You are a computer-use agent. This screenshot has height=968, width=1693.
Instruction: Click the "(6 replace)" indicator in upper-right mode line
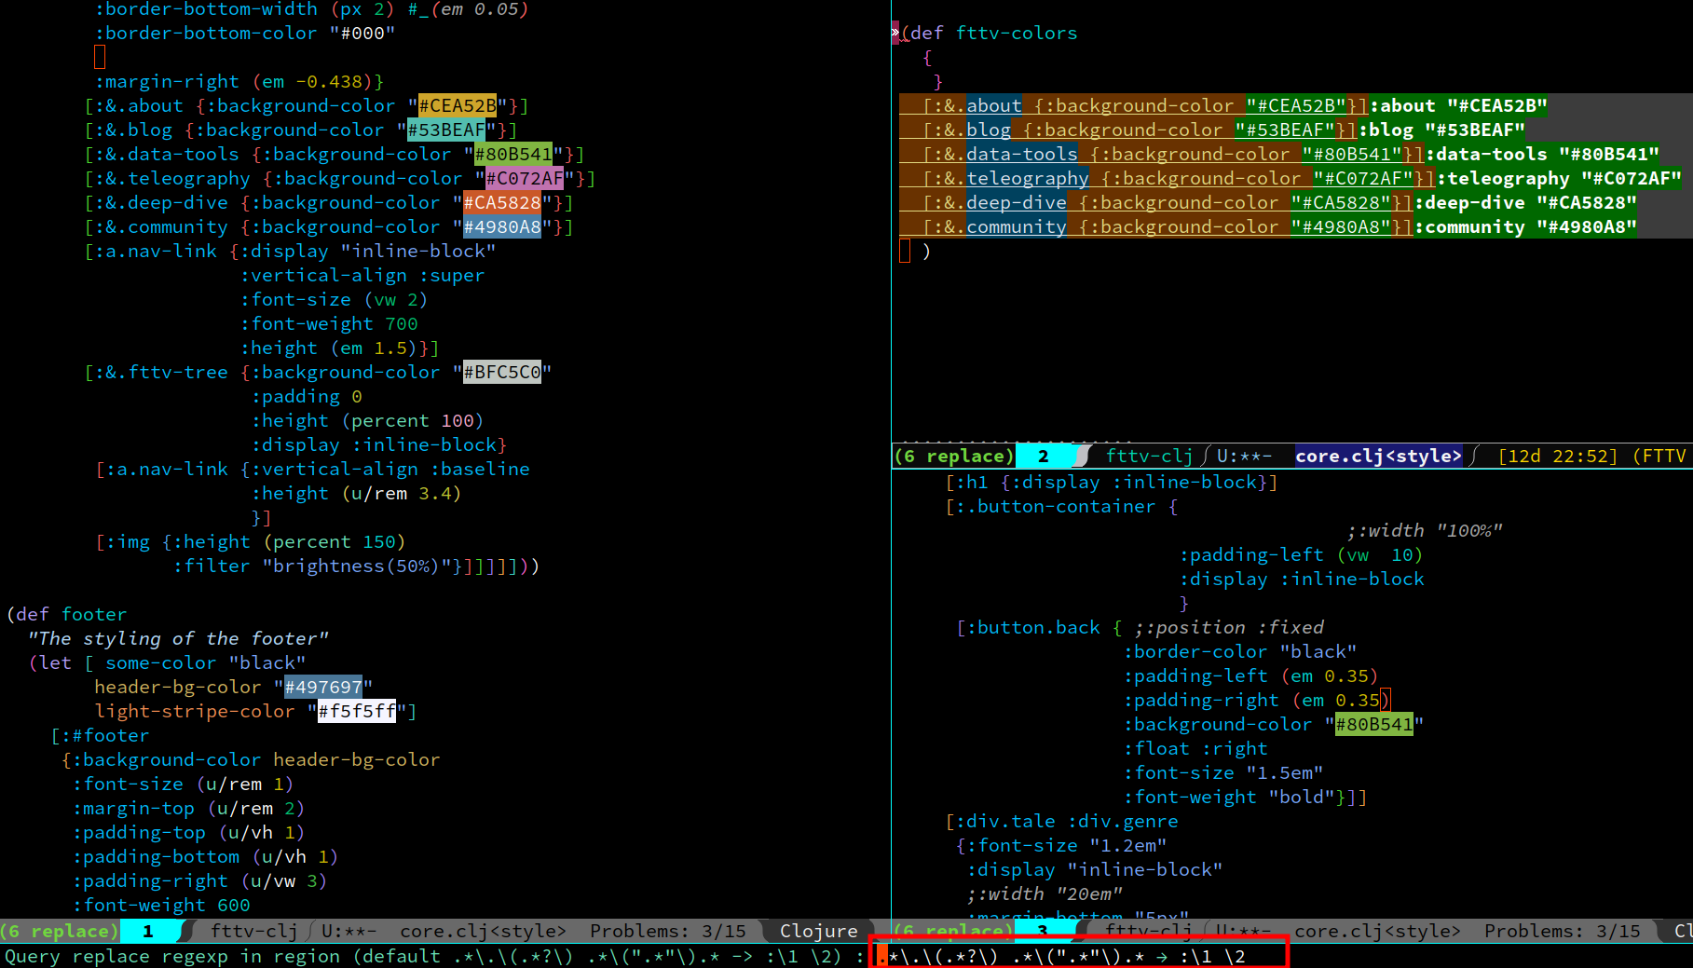click(953, 456)
